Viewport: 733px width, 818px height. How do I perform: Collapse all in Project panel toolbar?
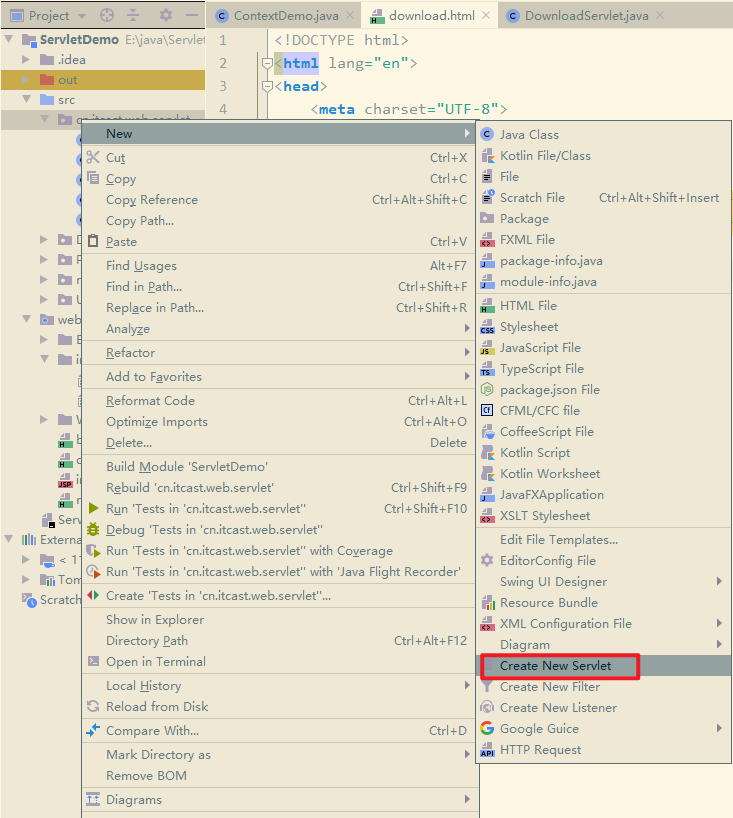click(134, 16)
